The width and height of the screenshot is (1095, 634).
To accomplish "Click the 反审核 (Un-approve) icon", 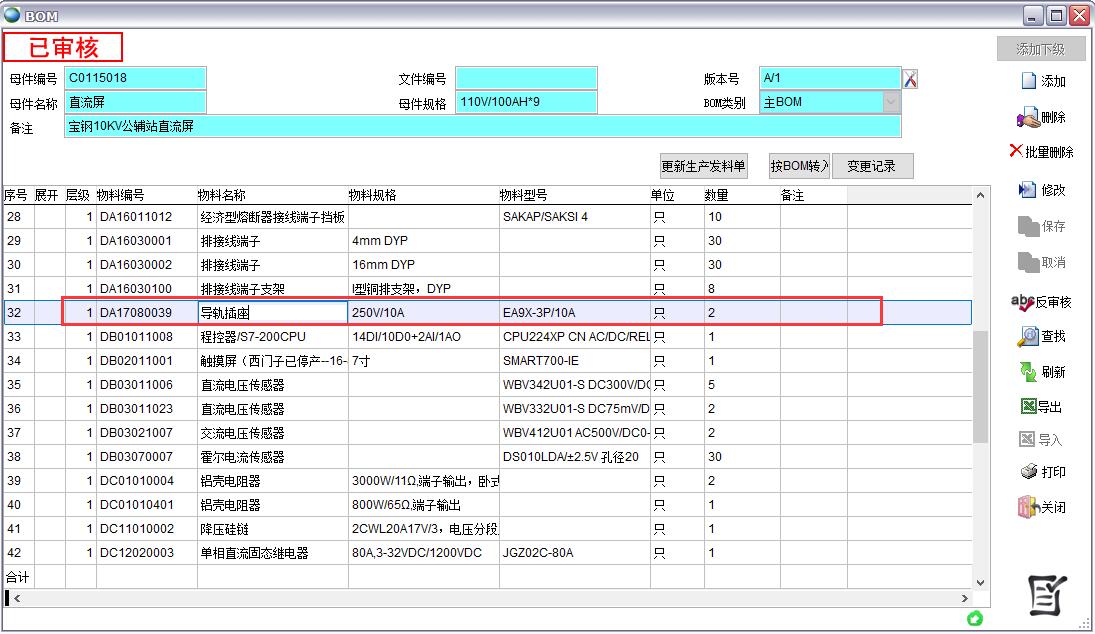I will click(1022, 302).
